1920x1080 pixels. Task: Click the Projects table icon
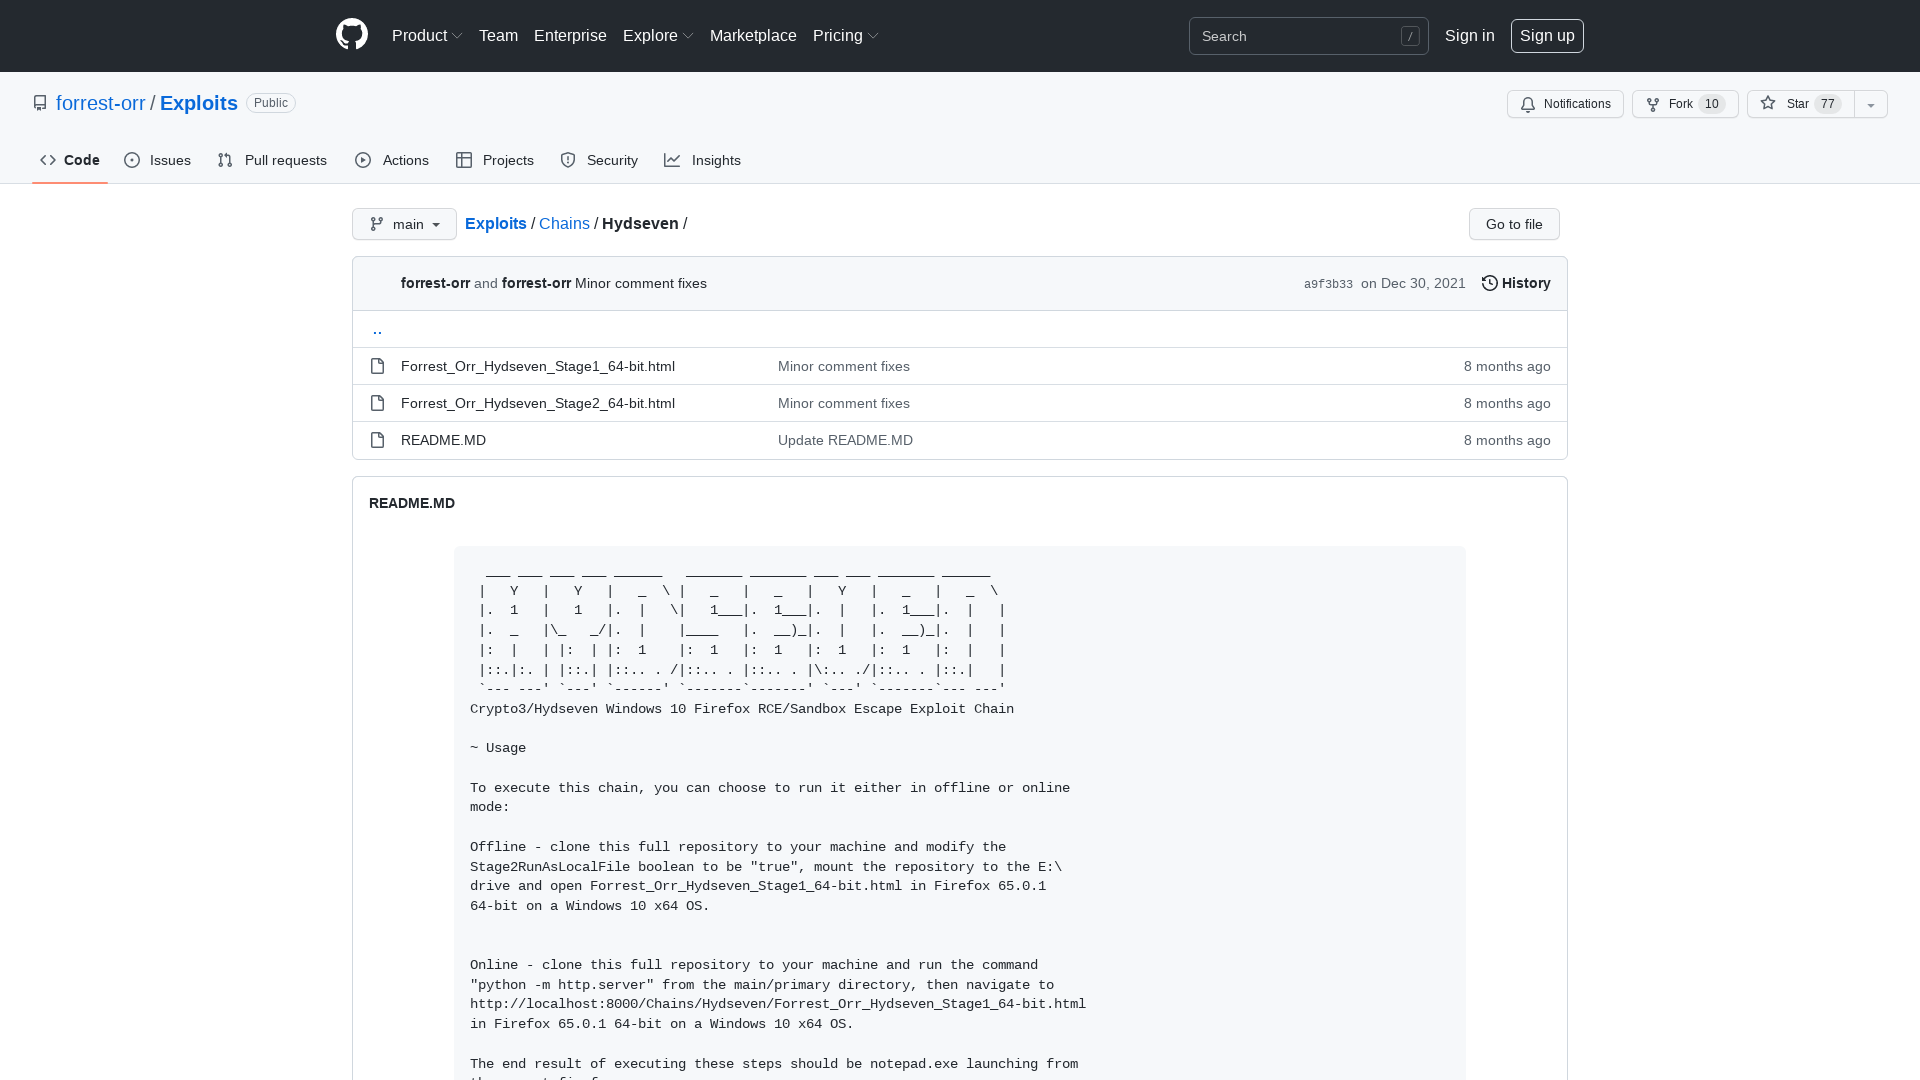pos(464,160)
